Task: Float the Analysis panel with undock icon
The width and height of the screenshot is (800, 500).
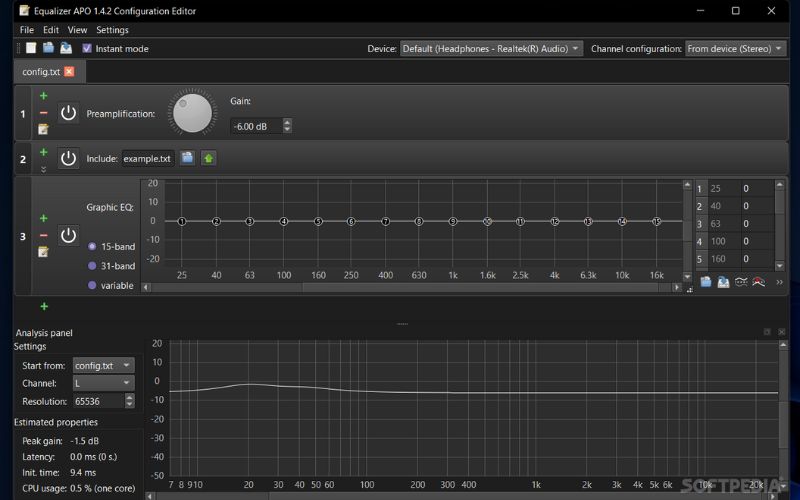Action: (767, 332)
